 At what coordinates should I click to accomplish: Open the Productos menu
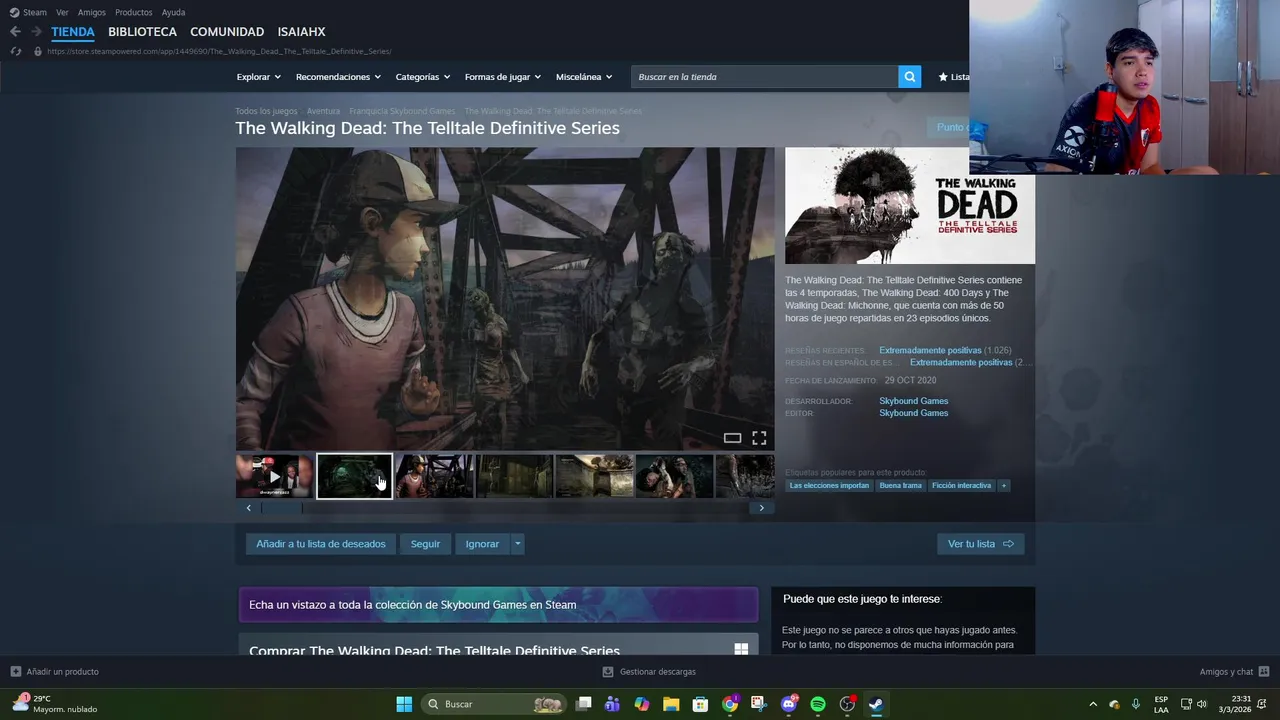tap(134, 12)
